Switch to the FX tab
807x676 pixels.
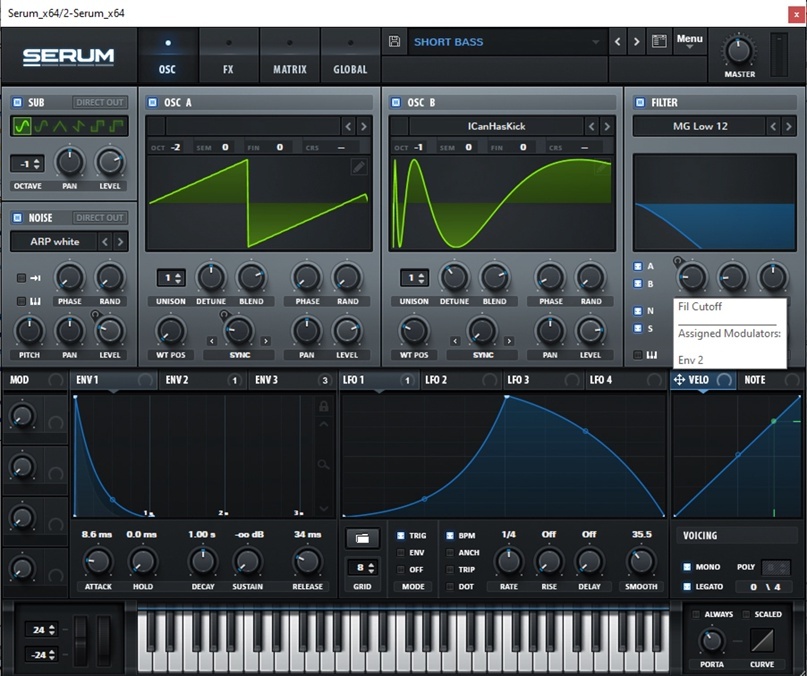tap(229, 56)
